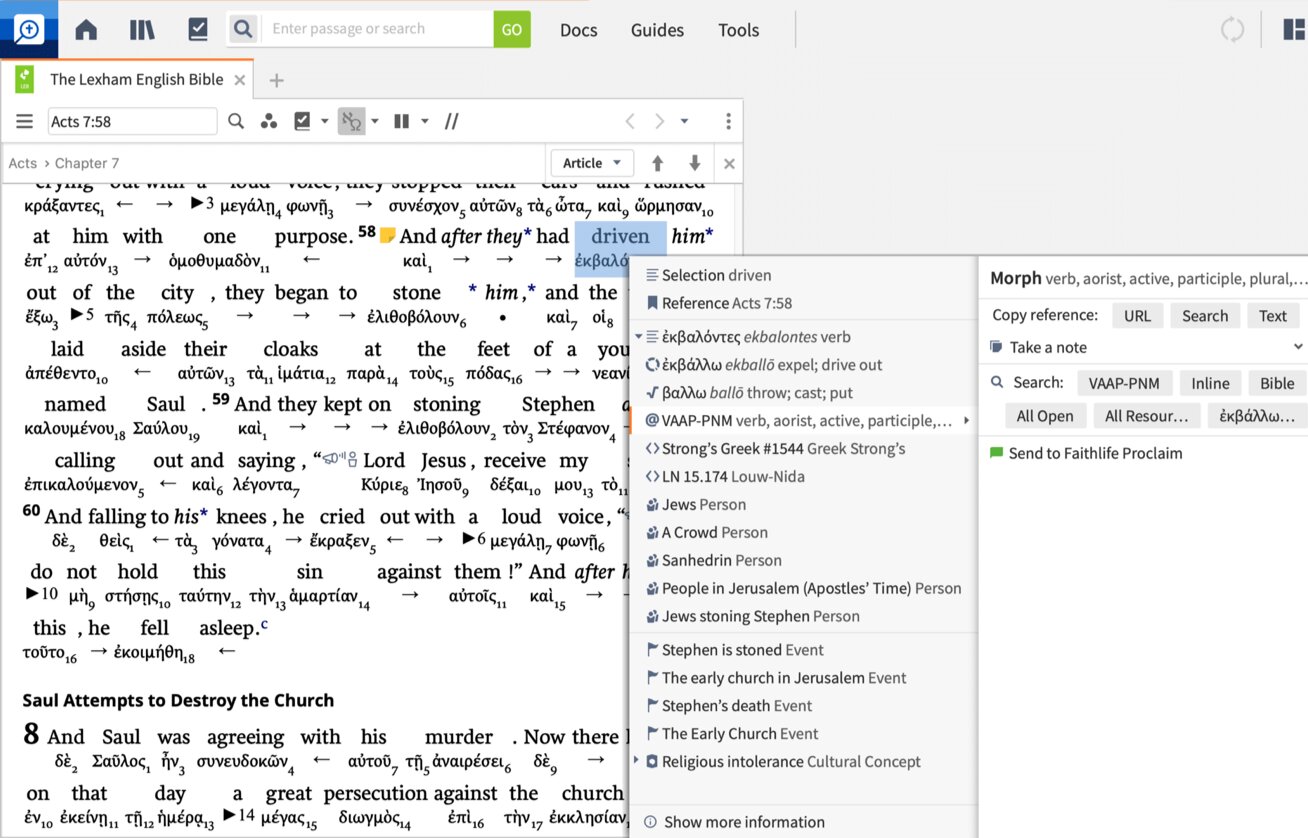Click the Chapter 7 breadcrumb
Viewport: 1308px width, 838px height.
click(87, 163)
